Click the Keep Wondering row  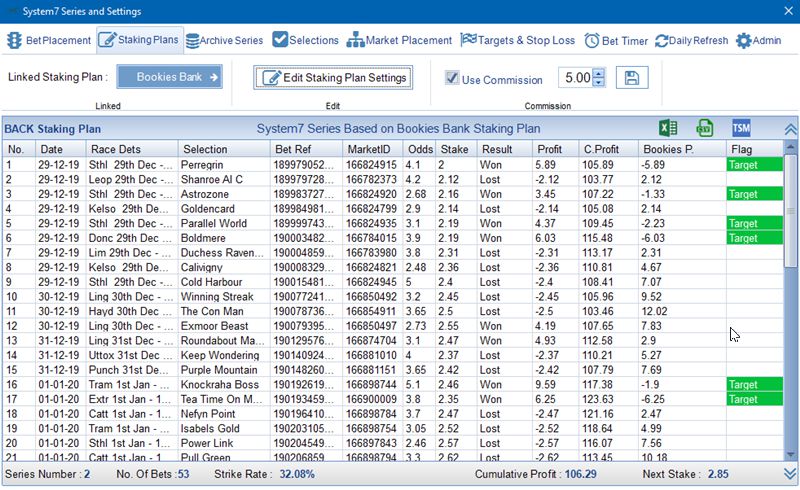tap(393, 355)
